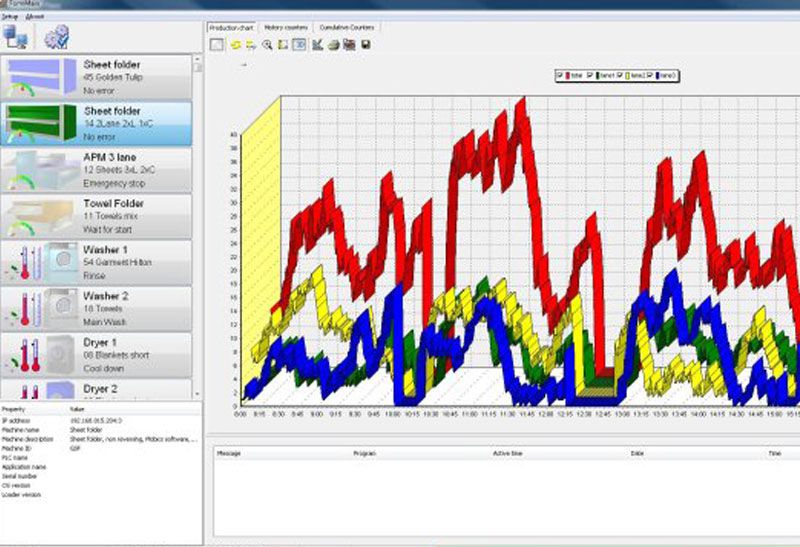This screenshot has height=547, width=800.
Task: Toggle the 'total' series checkbox in legend
Action: [x=561, y=75]
